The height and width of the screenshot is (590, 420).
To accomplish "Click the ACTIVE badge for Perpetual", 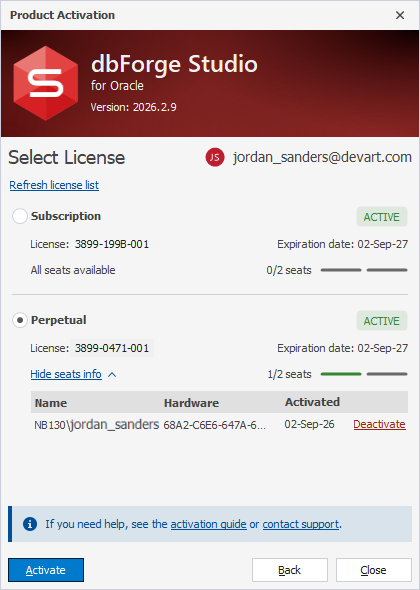I will (382, 321).
